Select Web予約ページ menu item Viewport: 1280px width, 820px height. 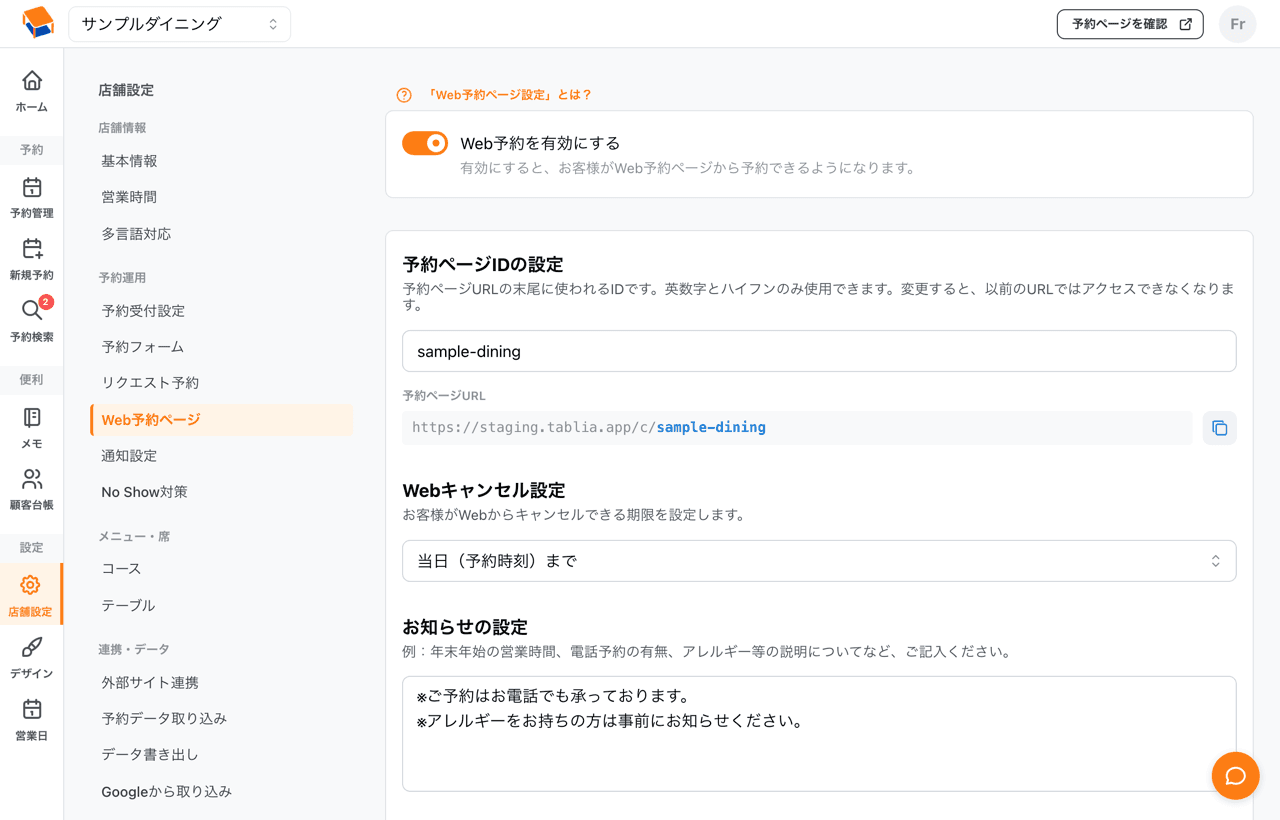coord(221,420)
